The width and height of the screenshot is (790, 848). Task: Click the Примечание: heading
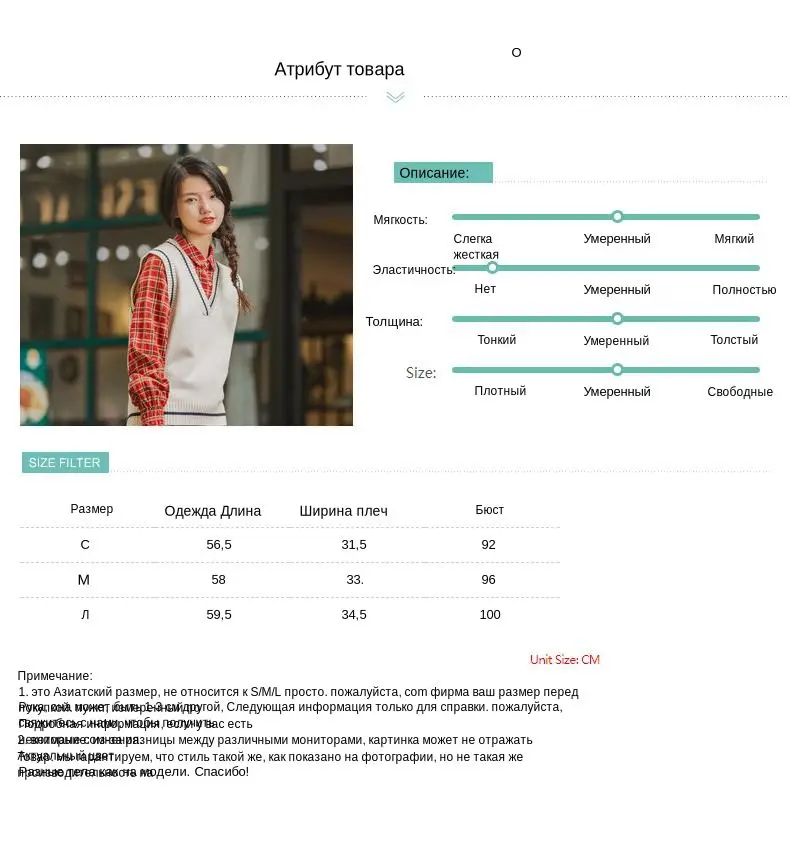(55, 675)
